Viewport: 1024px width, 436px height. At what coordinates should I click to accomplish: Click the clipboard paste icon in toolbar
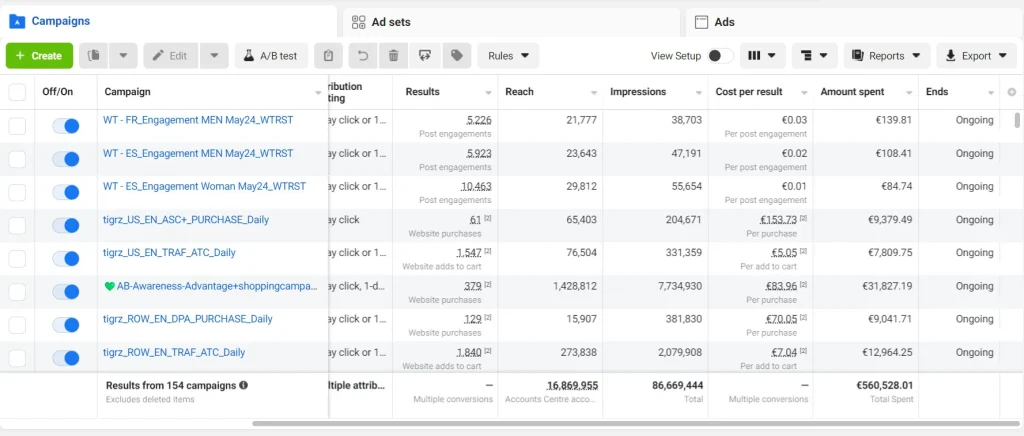pos(329,56)
